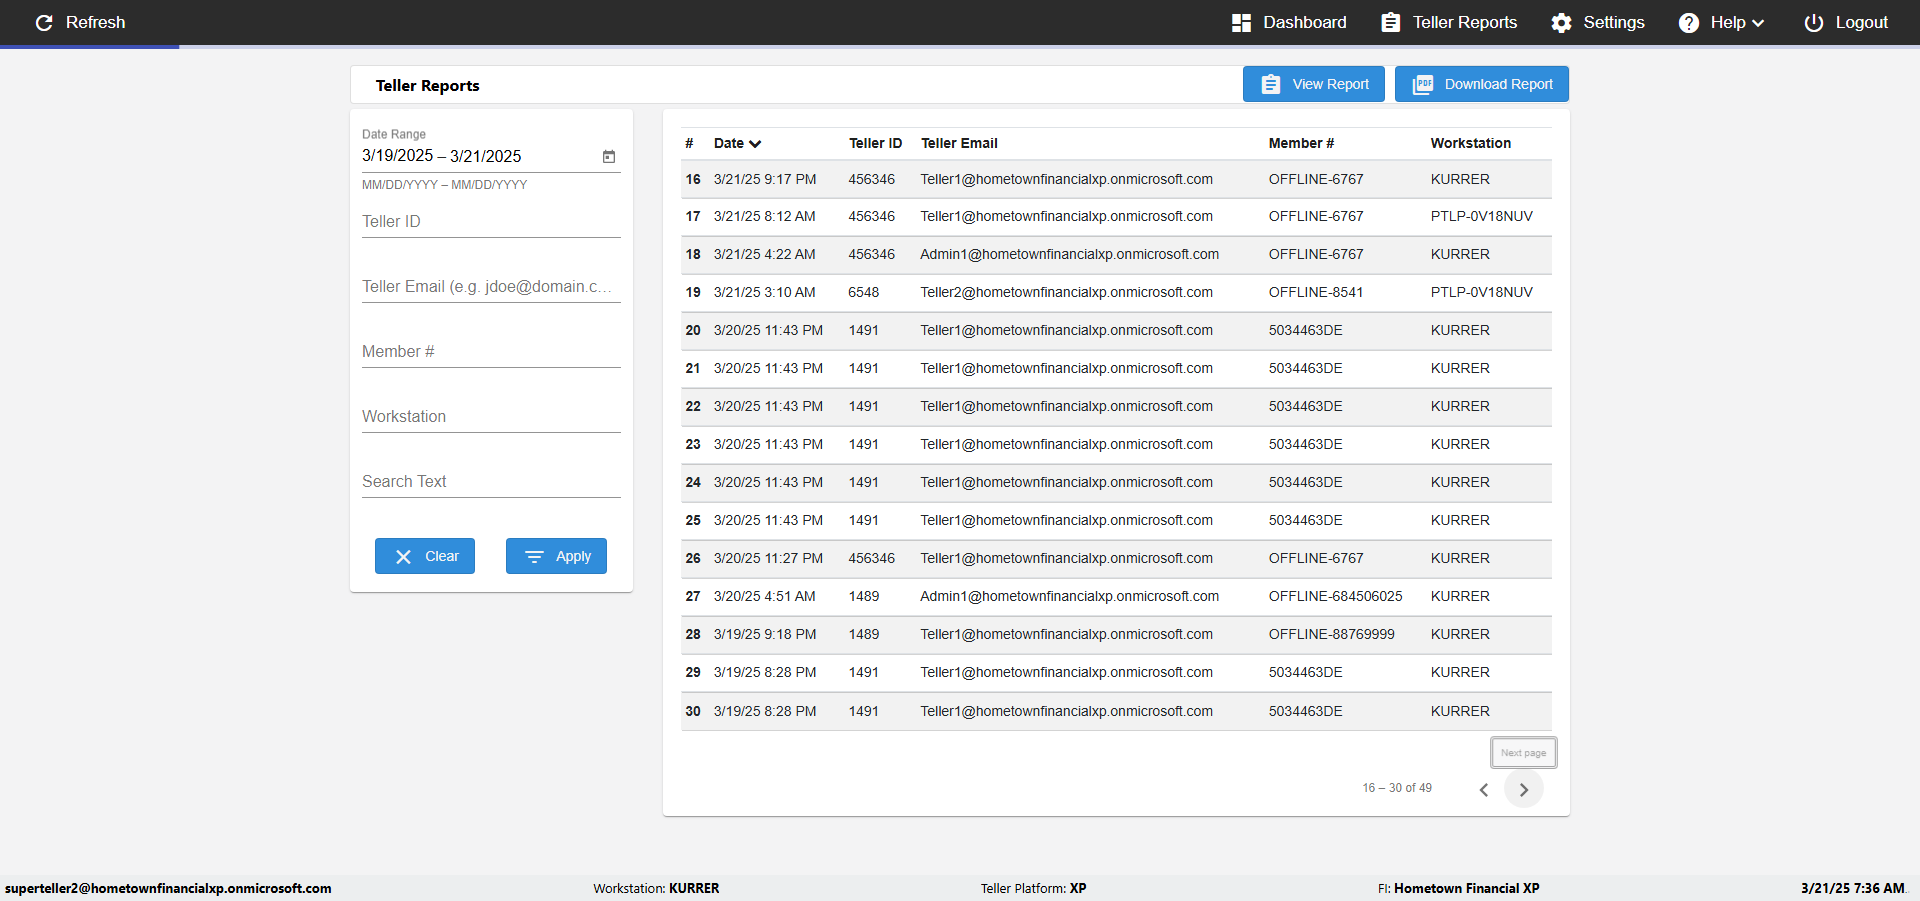
Task: Select row 26 dated 3/20/25 11:27 PM
Action: pos(1116,558)
